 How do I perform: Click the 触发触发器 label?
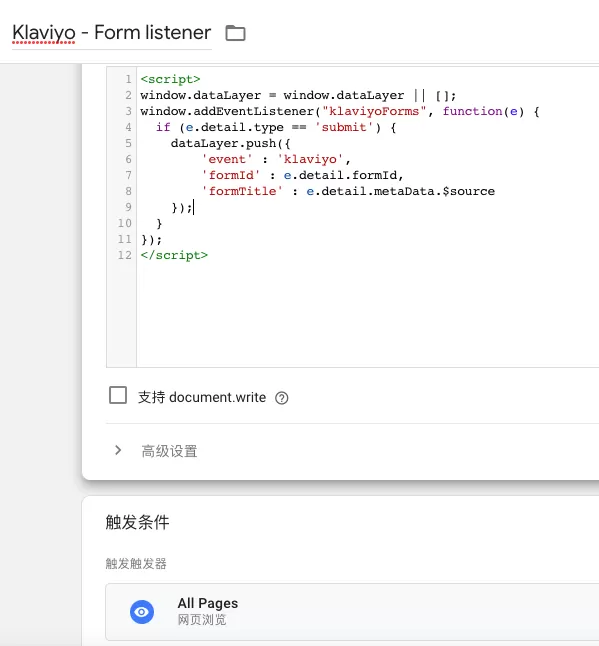click(x=136, y=564)
